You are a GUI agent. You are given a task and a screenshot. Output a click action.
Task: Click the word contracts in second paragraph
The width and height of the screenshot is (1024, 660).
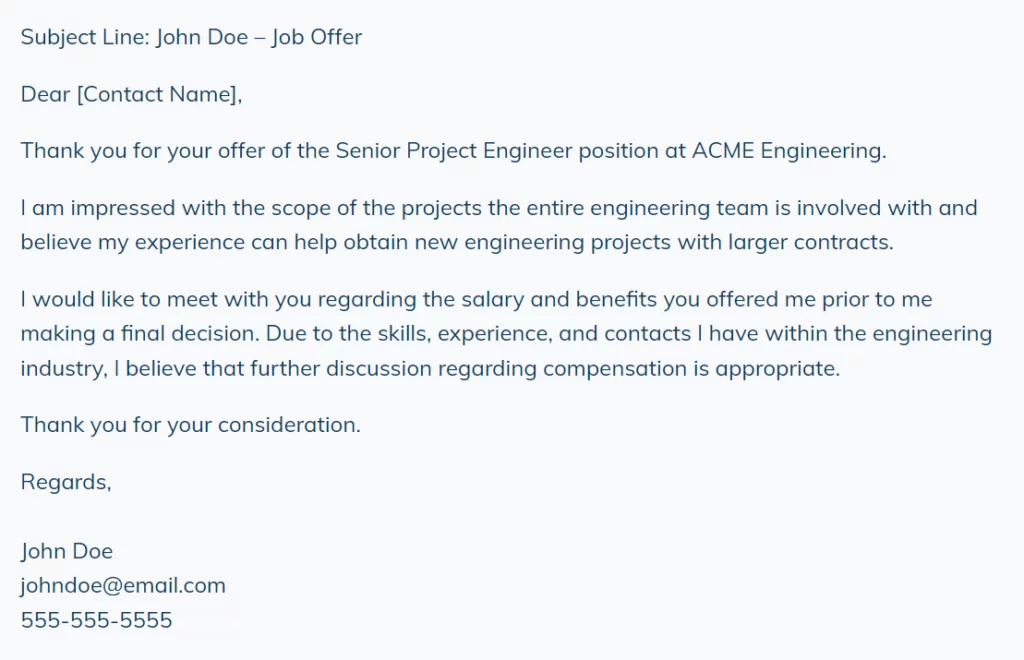coord(843,243)
